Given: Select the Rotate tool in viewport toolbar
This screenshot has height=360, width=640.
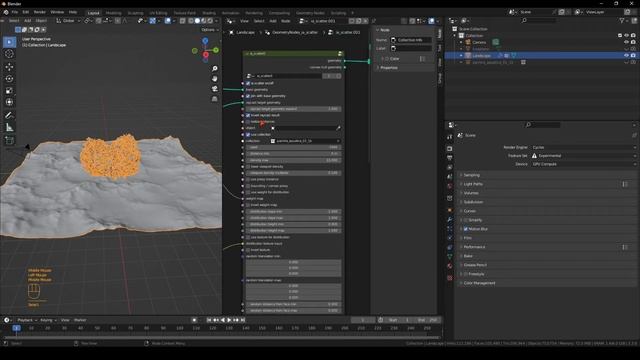Looking at the screenshot, I should coord(9,78).
